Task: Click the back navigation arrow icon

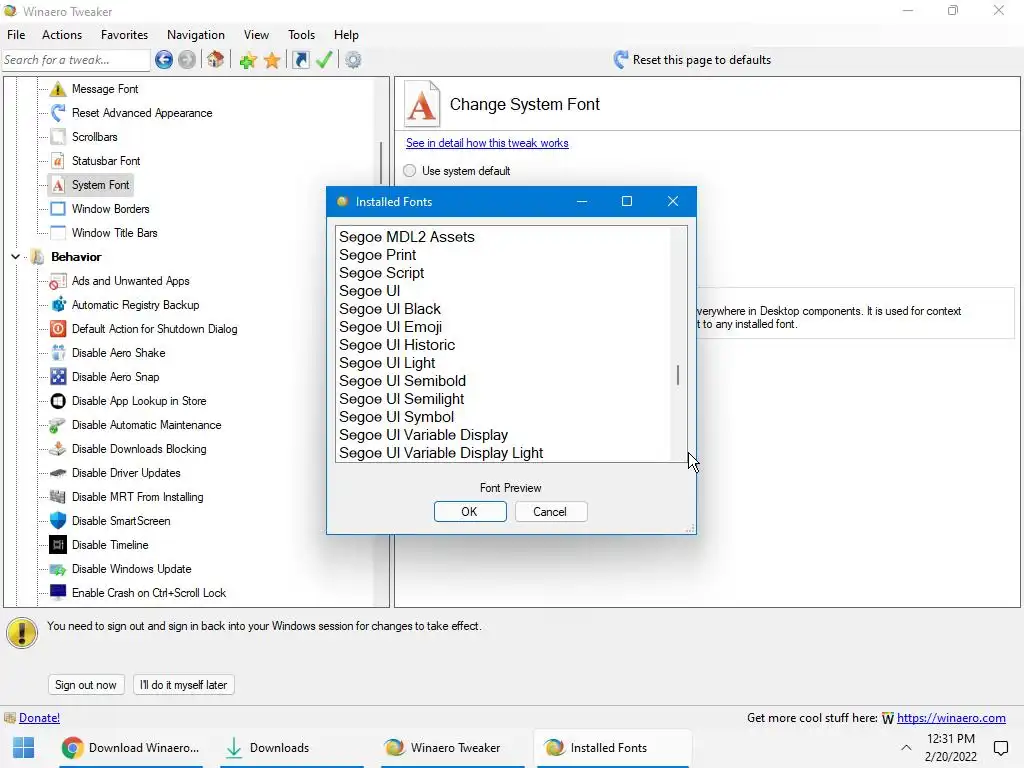Action: (164, 60)
